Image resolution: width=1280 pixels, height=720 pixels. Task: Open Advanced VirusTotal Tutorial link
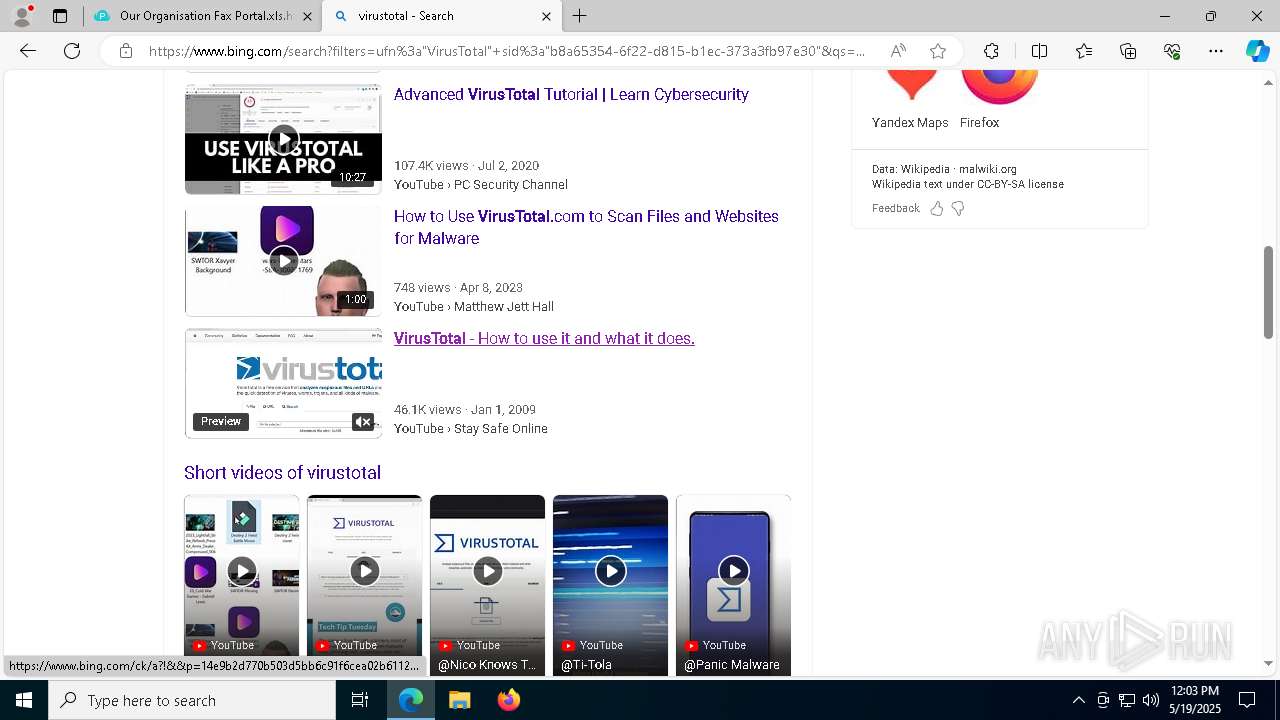pos(571,94)
